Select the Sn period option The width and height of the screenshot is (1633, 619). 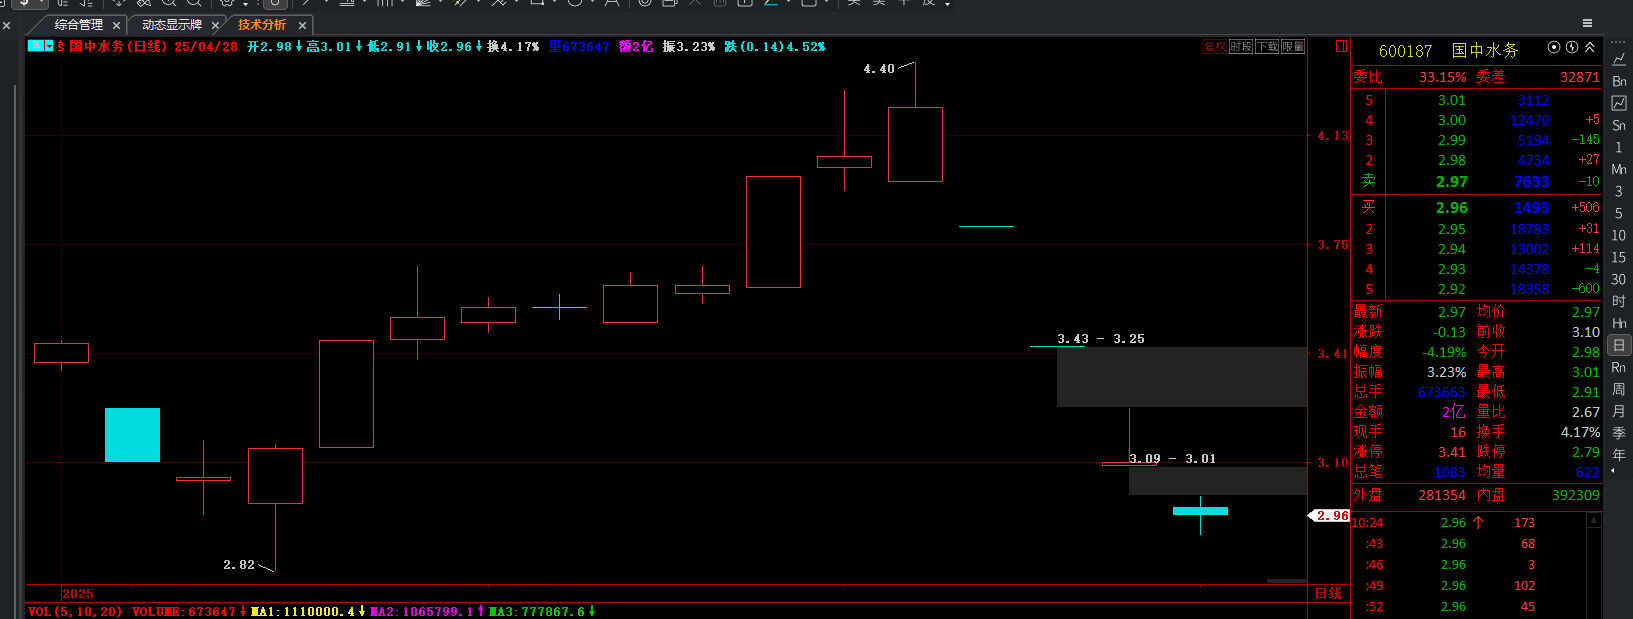coord(1619,125)
